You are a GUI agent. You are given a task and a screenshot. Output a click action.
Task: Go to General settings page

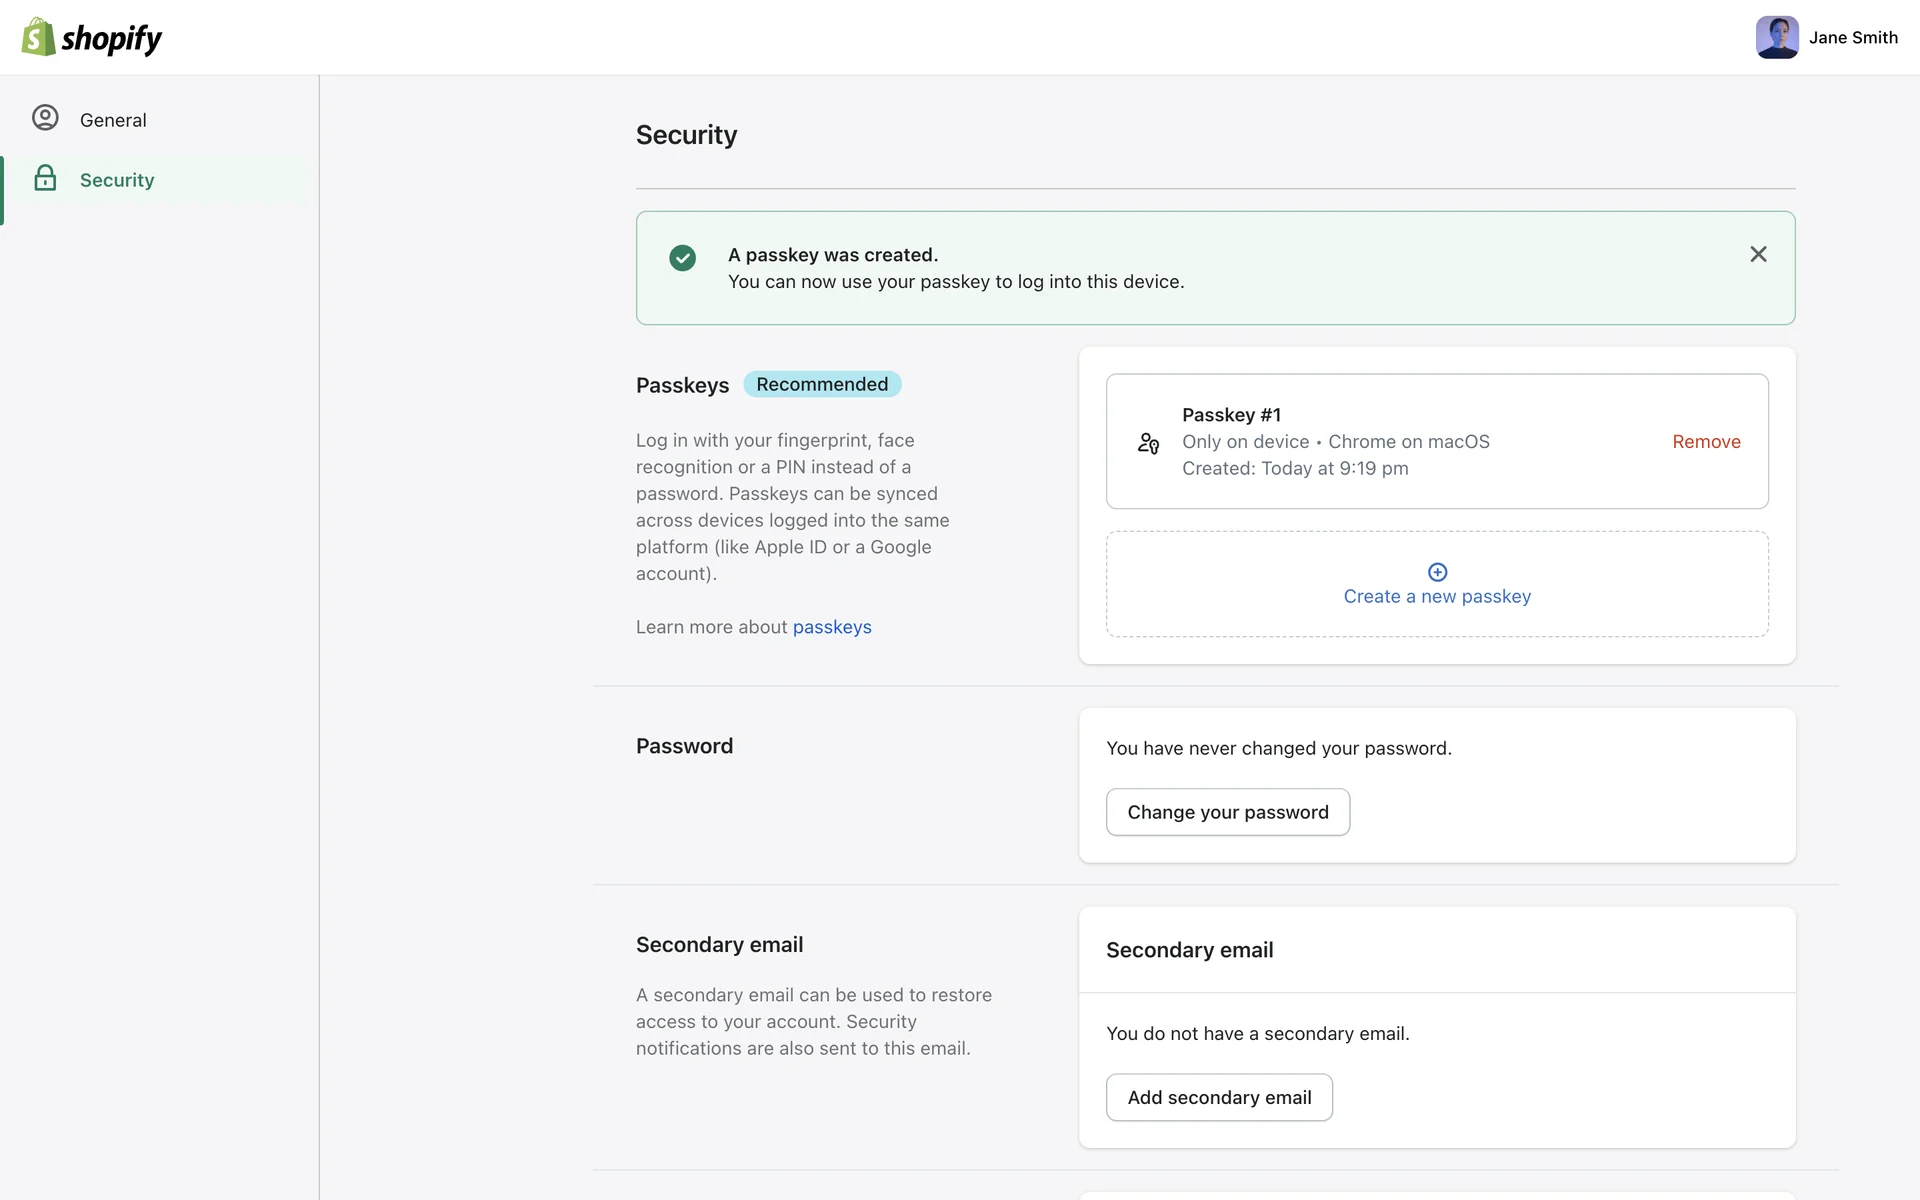113,120
